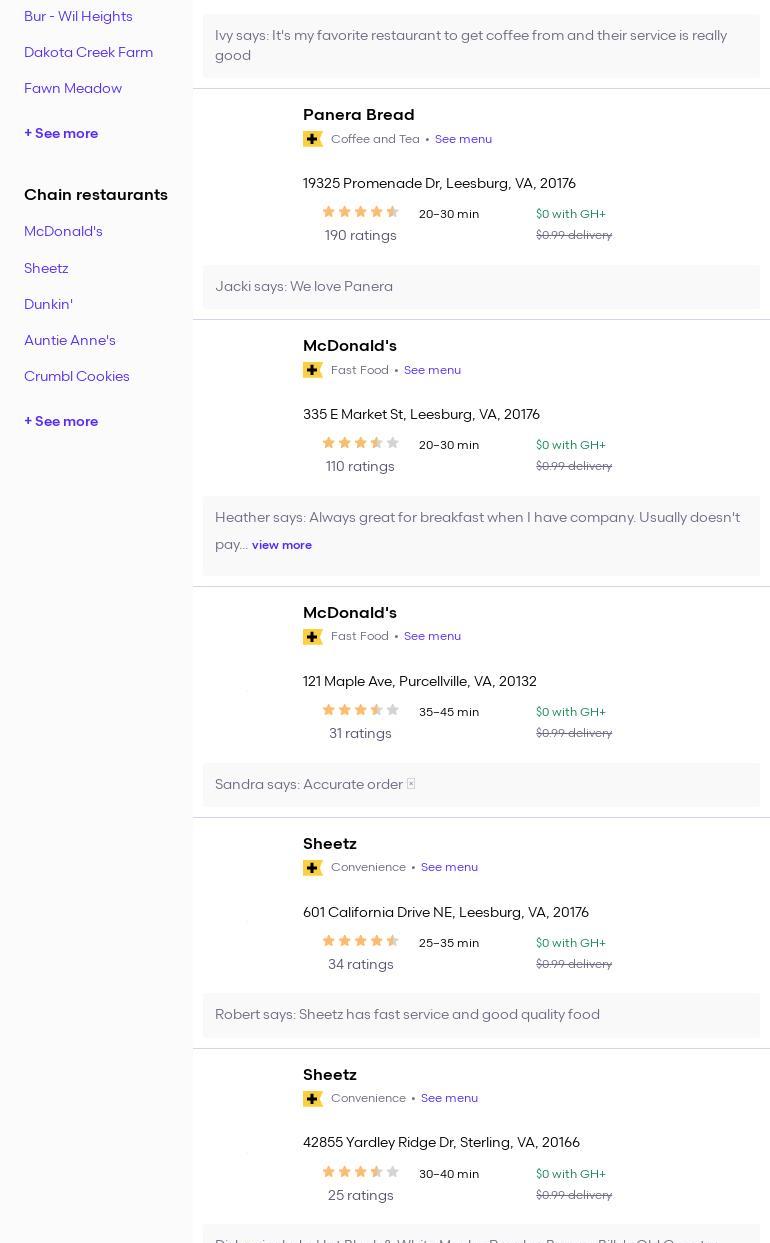Open See menu for the Market St McDonald's
770x1243 pixels.
(432, 370)
